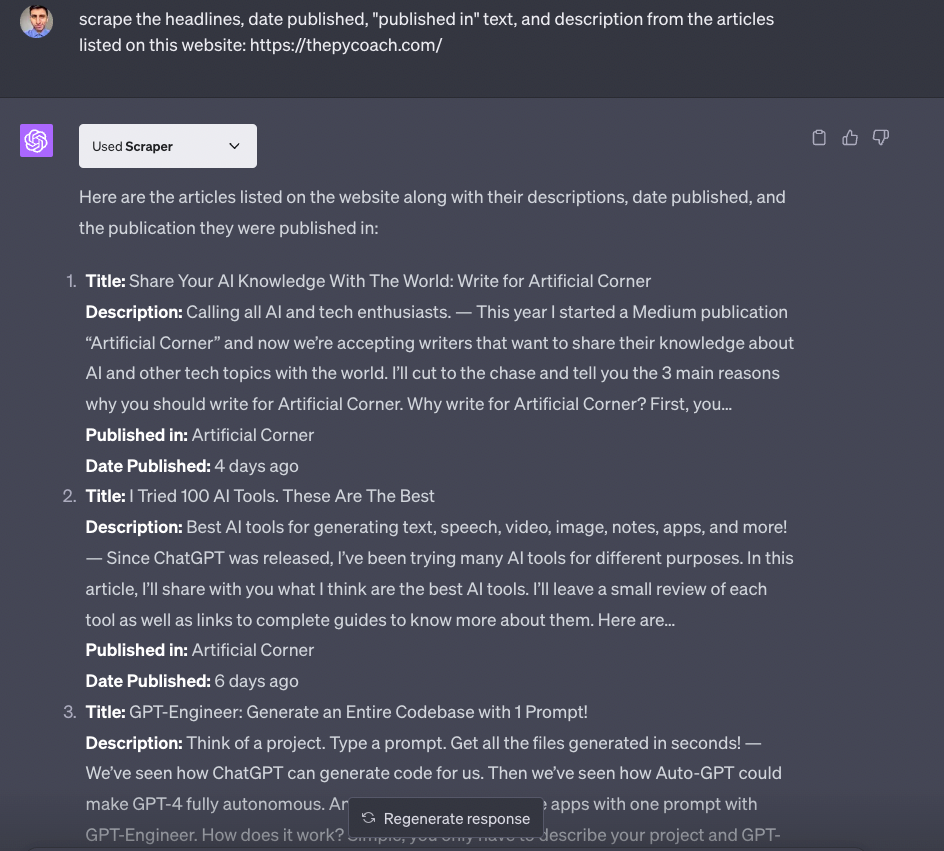Click the user profile picture
Screen dimensions: 944x851
[36, 21]
